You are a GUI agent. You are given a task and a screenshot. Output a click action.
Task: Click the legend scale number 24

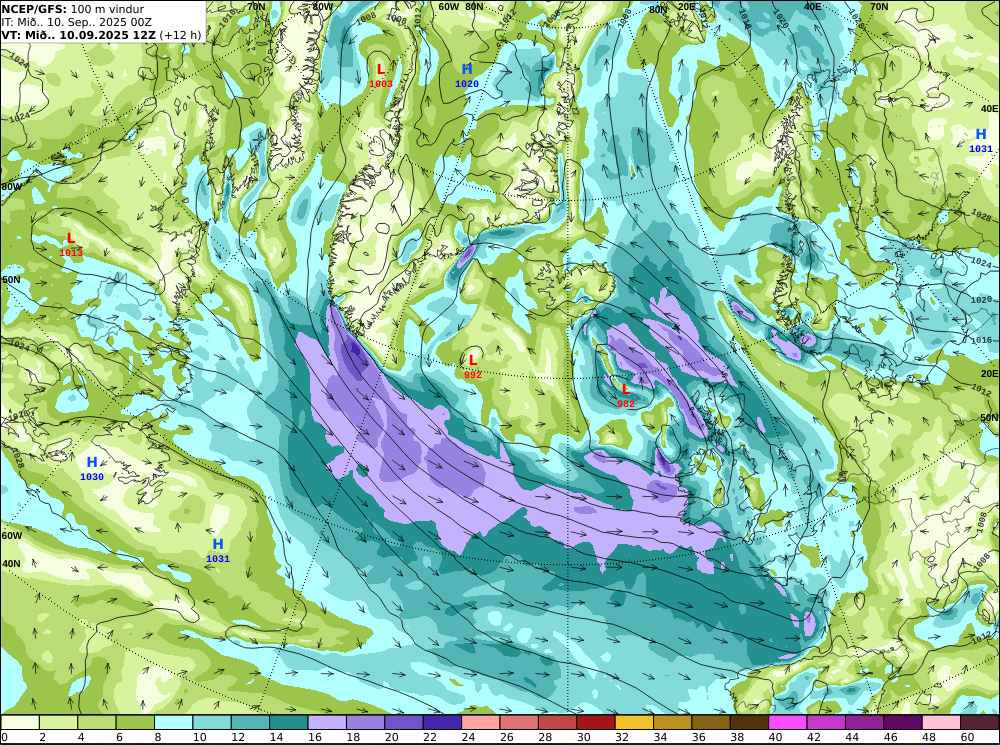(469, 737)
